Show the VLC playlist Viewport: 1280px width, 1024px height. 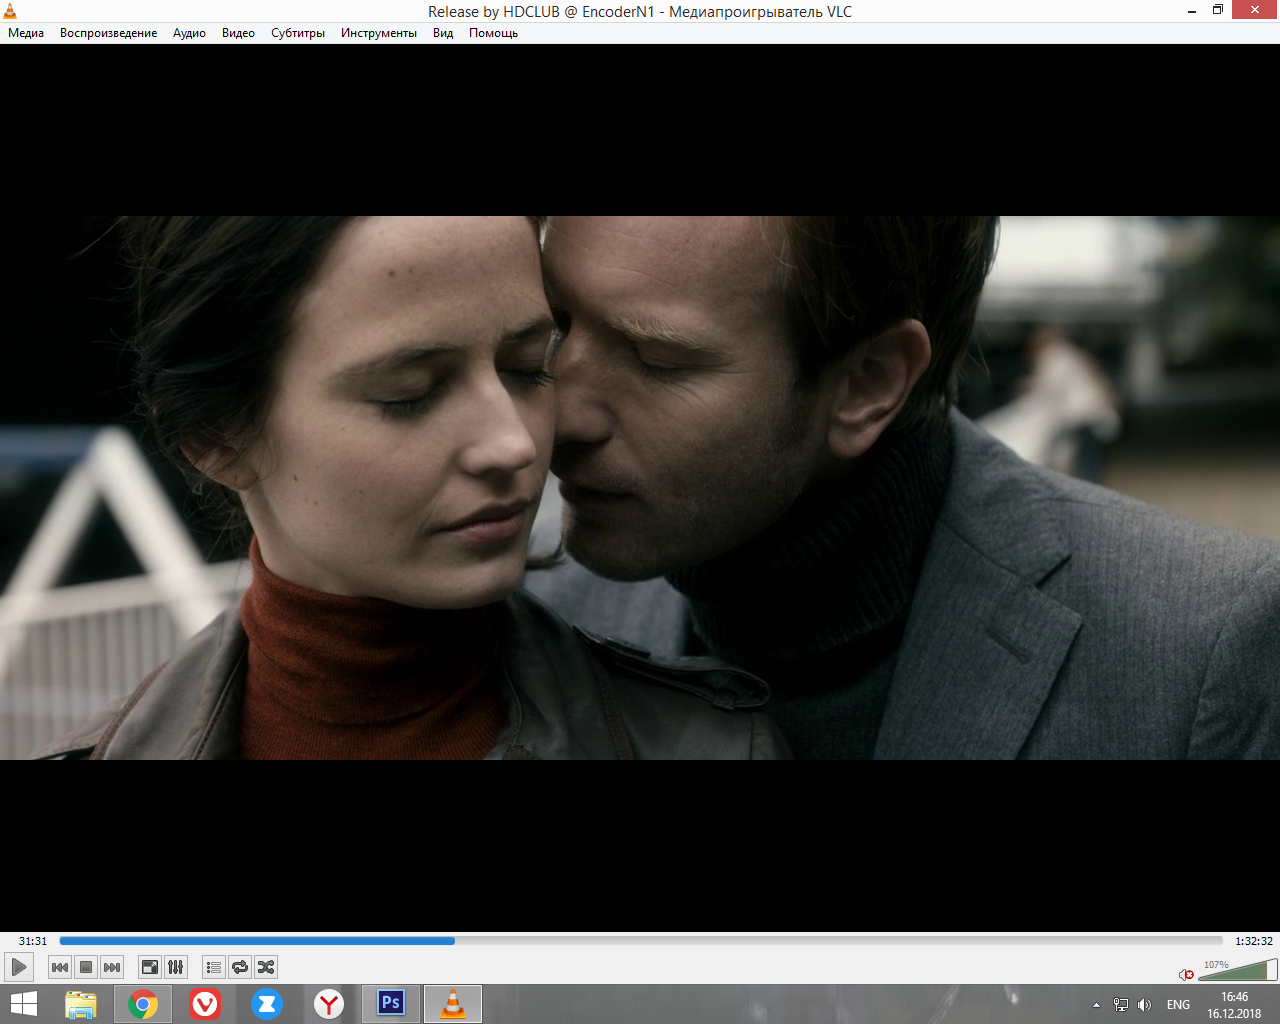(214, 967)
